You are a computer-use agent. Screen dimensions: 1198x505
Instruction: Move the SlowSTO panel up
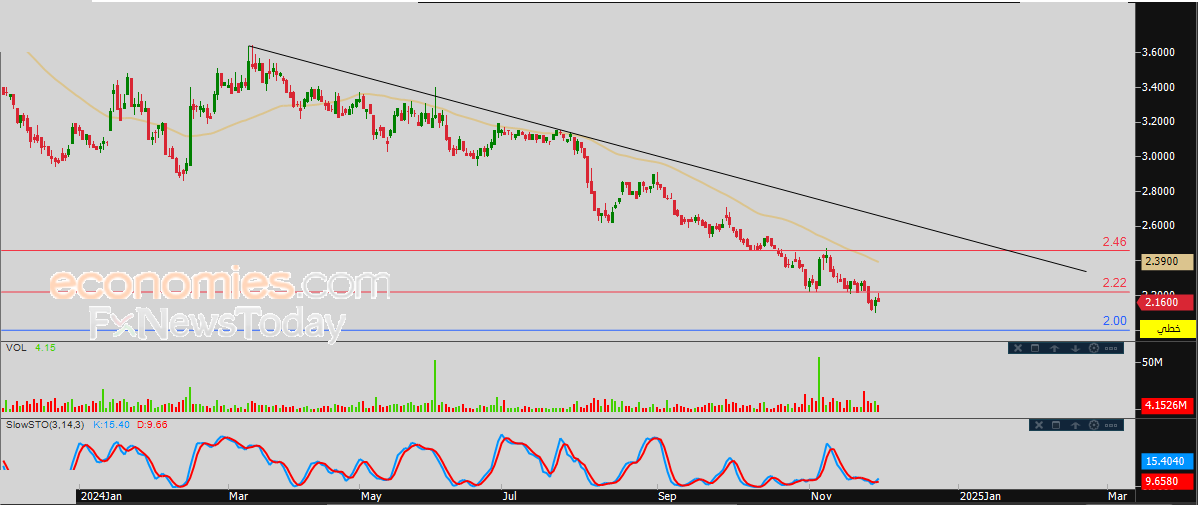coord(1075,425)
